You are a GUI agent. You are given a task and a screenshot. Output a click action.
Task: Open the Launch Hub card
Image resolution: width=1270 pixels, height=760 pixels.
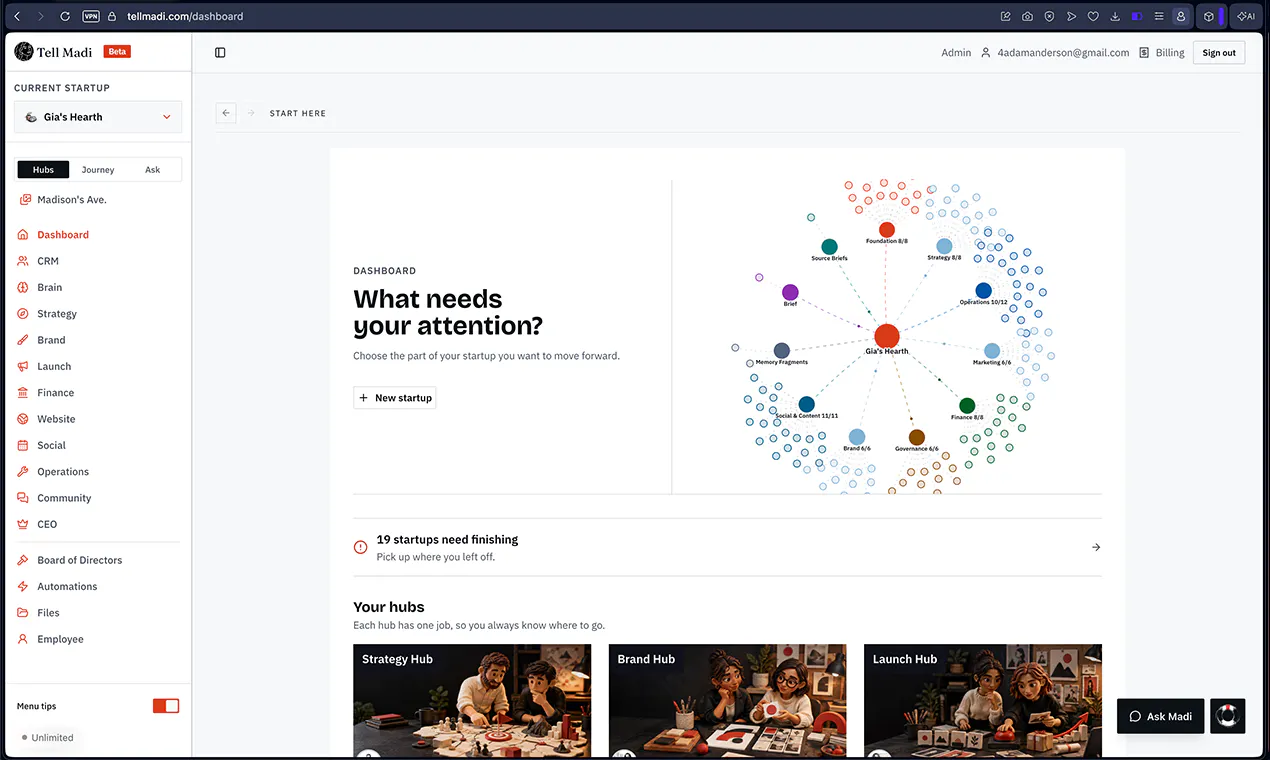tap(983, 702)
